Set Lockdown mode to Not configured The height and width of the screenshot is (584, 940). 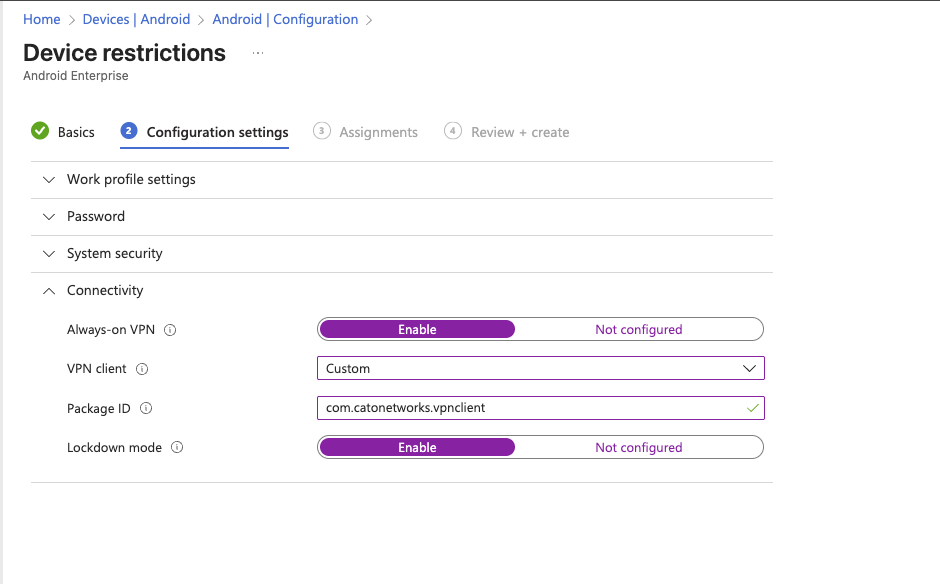click(638, 447)
